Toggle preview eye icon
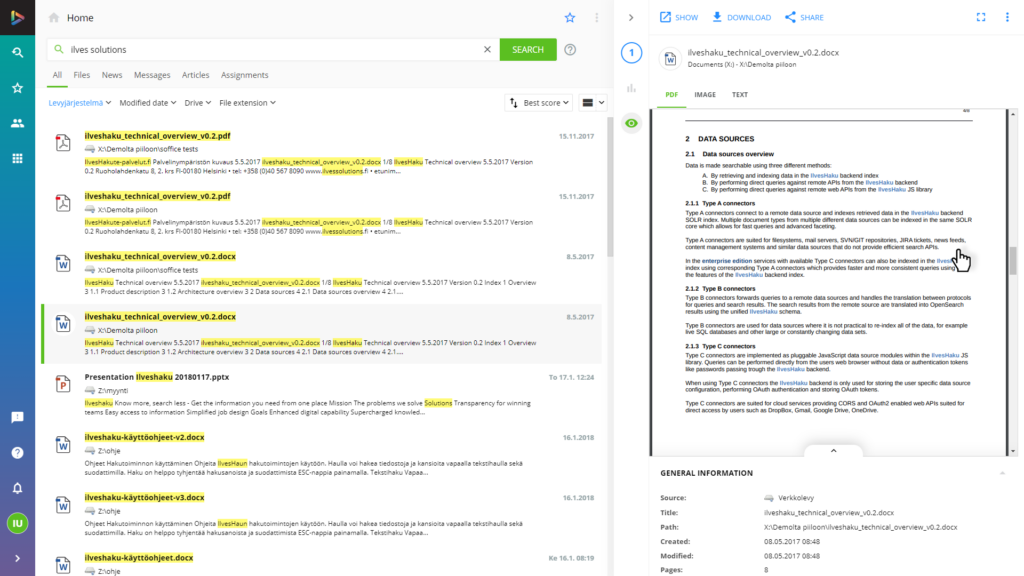This screenshot has height=576, width=1024. pyautogui.click(x=632, y=123)
